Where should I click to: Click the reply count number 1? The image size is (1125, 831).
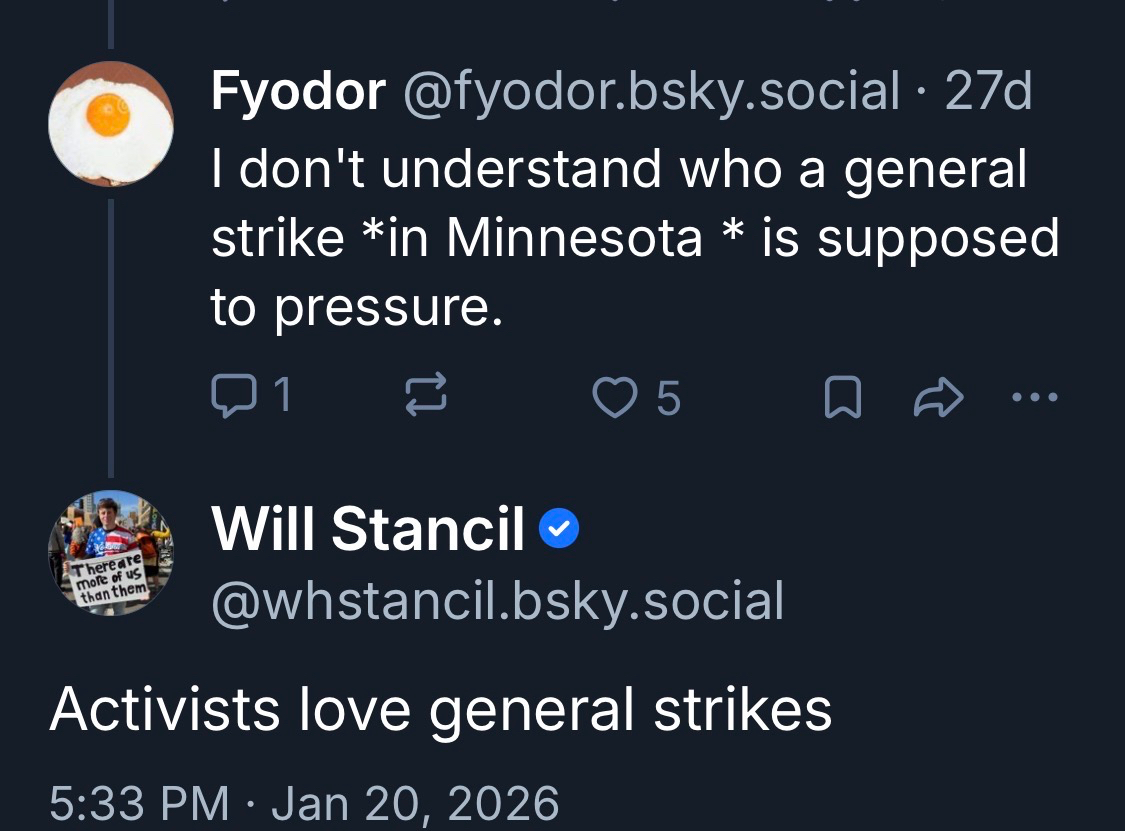coord(282,397)
